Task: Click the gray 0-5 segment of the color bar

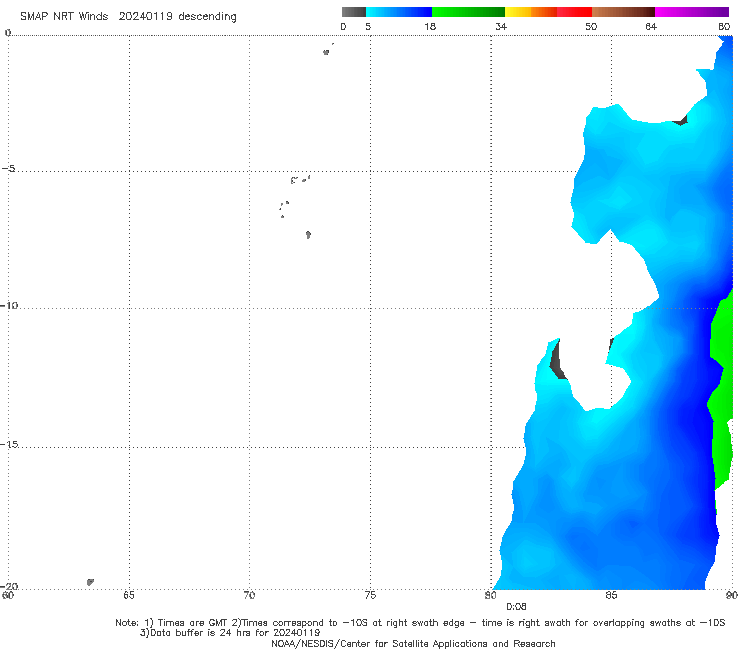Action: tap(354, 12)
